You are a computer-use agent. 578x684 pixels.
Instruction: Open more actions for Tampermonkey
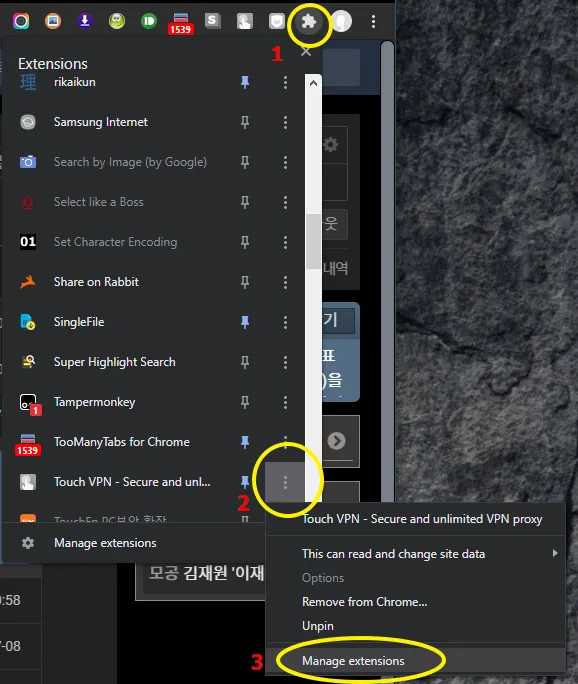click(285, 402)
